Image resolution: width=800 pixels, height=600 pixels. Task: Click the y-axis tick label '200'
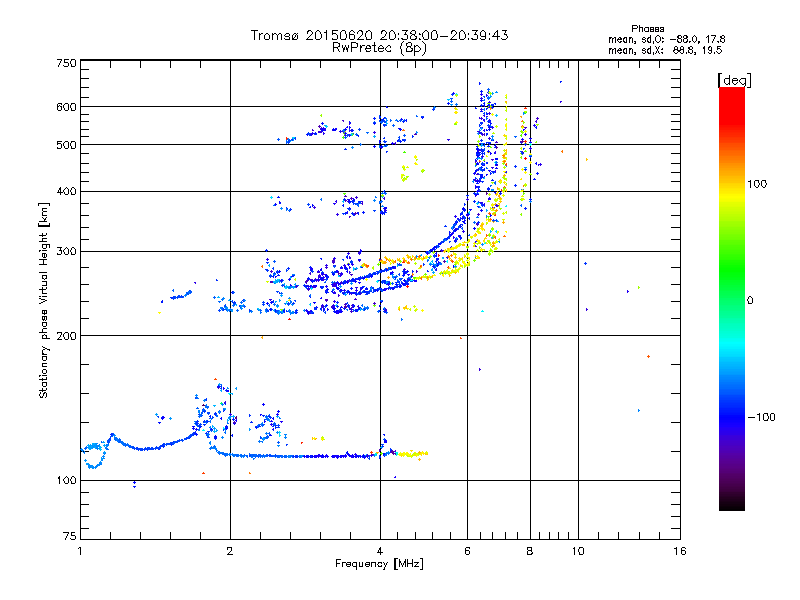[66, 336]
